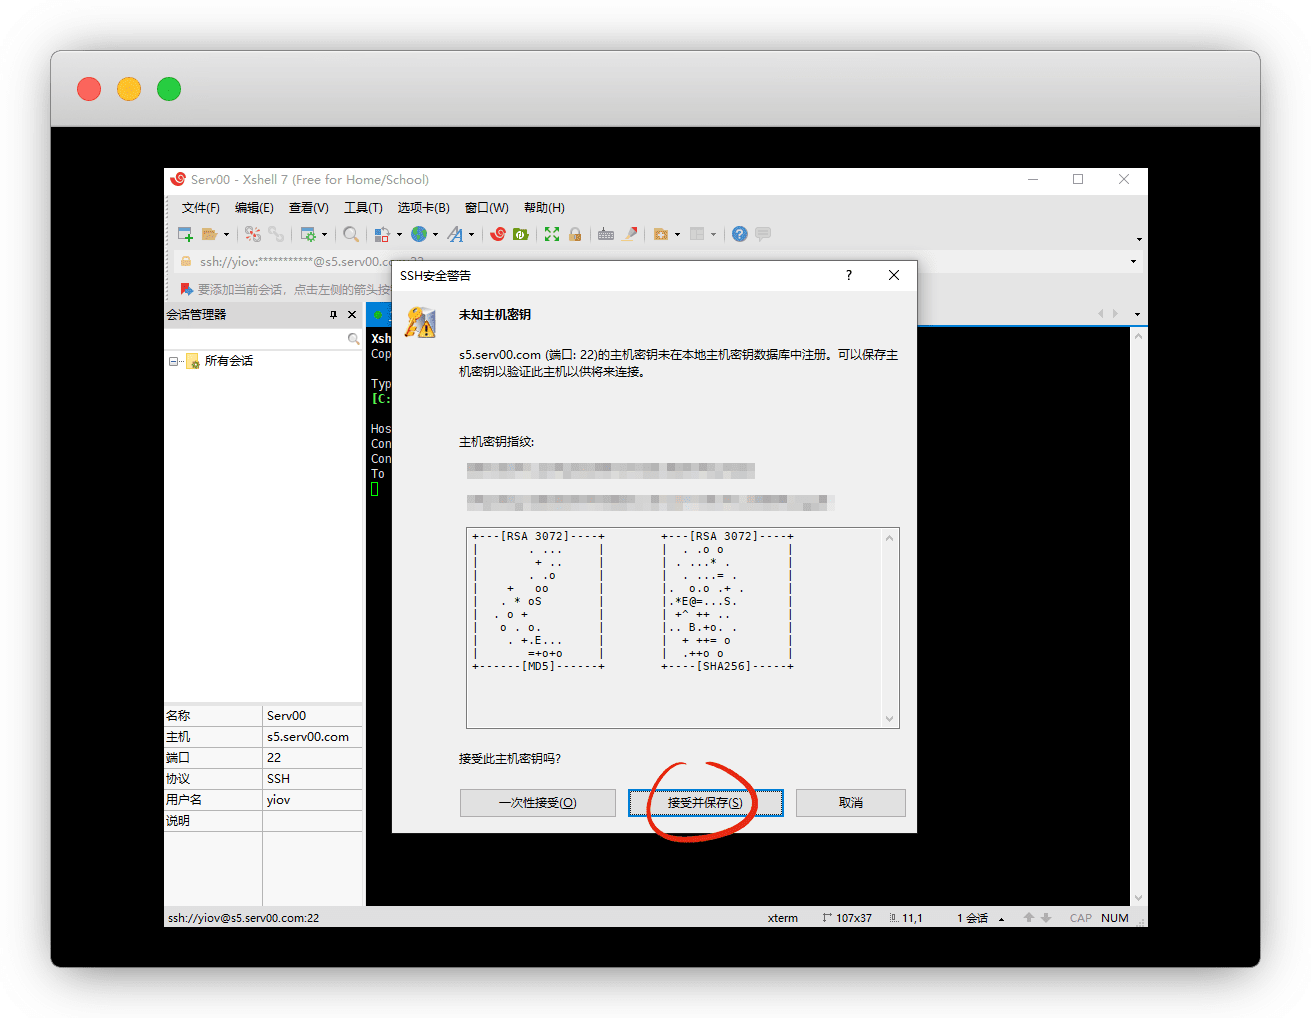Open the globe encoding dropdown arrow

(x=435, y=235)
